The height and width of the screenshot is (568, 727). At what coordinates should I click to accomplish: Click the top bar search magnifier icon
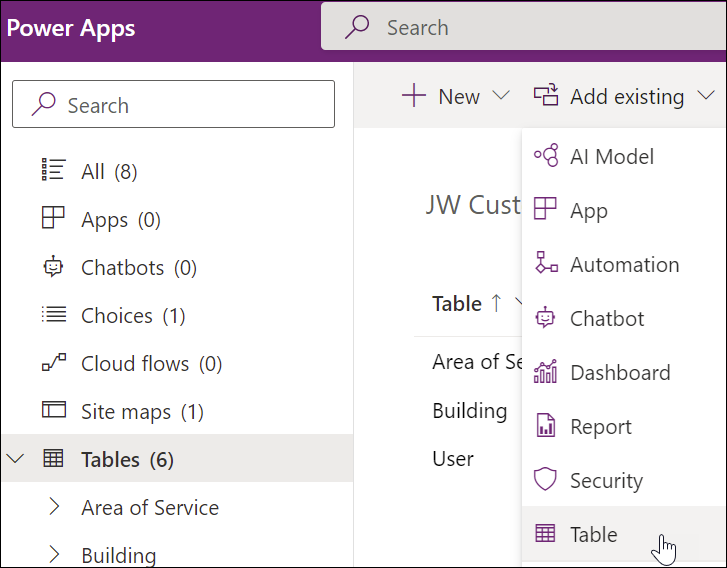point(357,26)
